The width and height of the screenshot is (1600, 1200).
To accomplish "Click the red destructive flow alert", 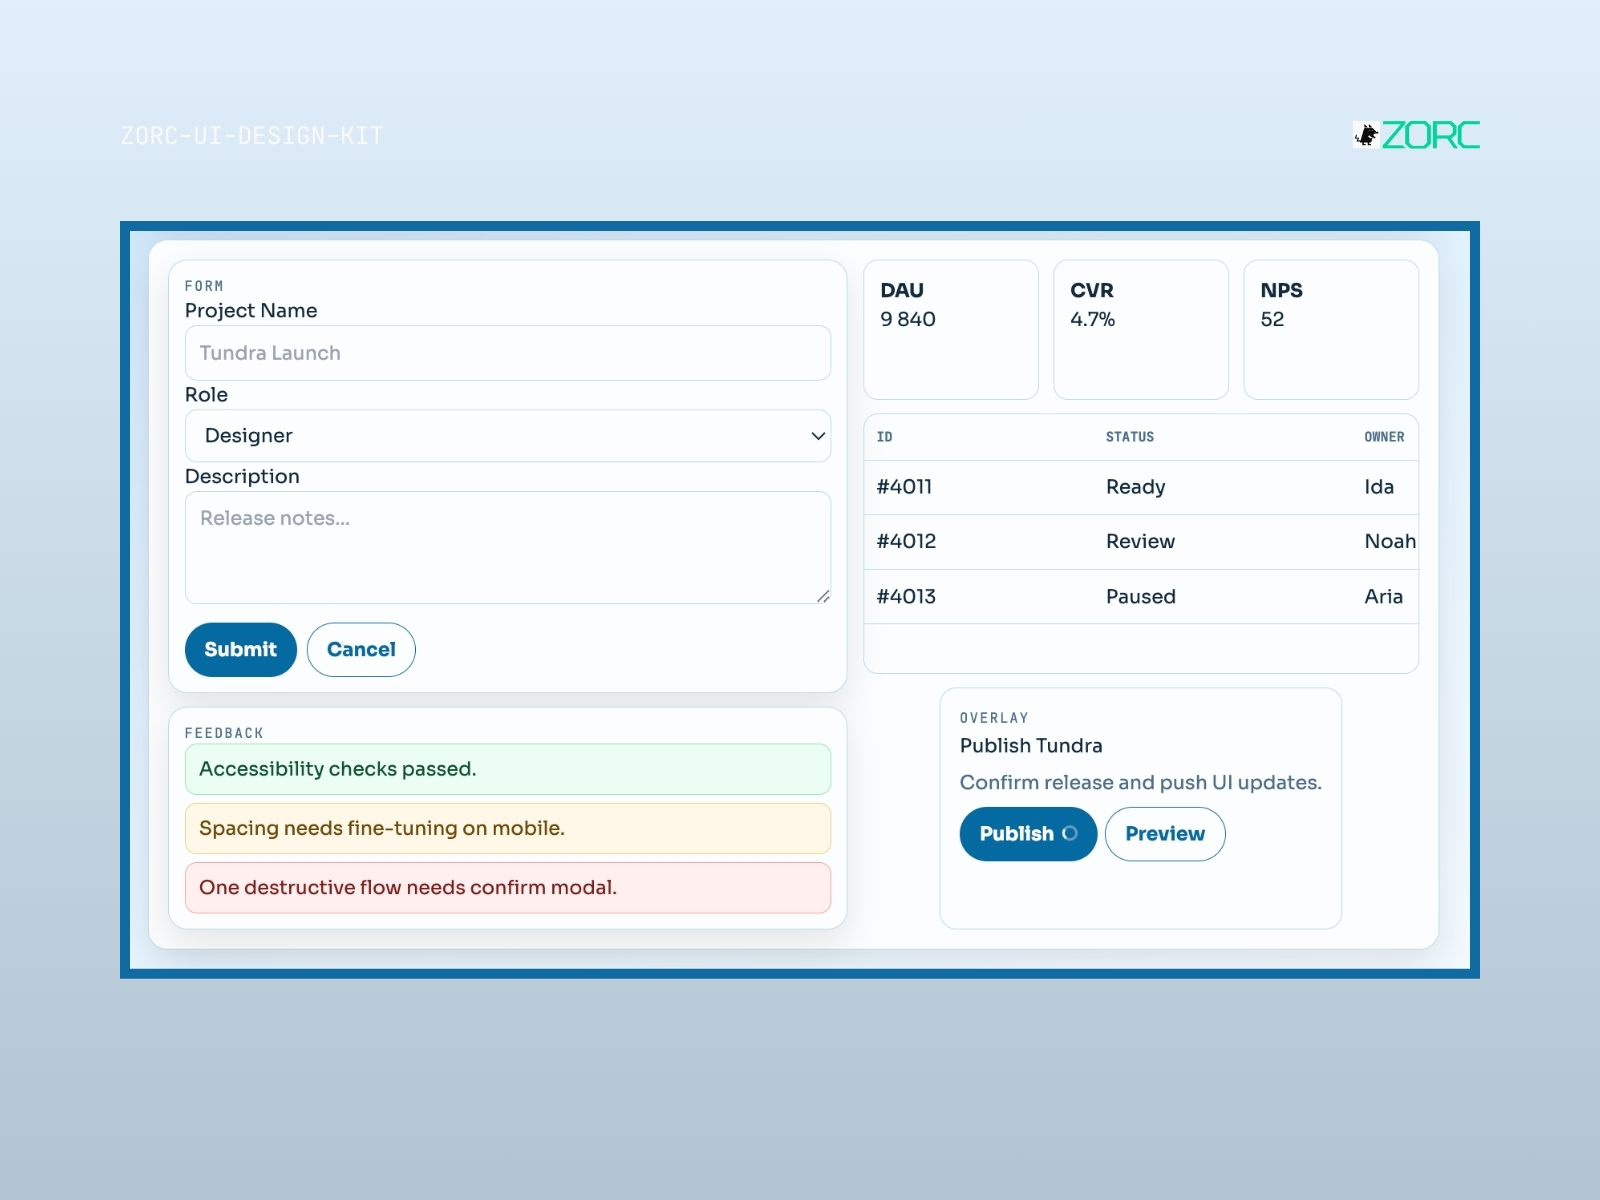I will [x=508, y=888].
